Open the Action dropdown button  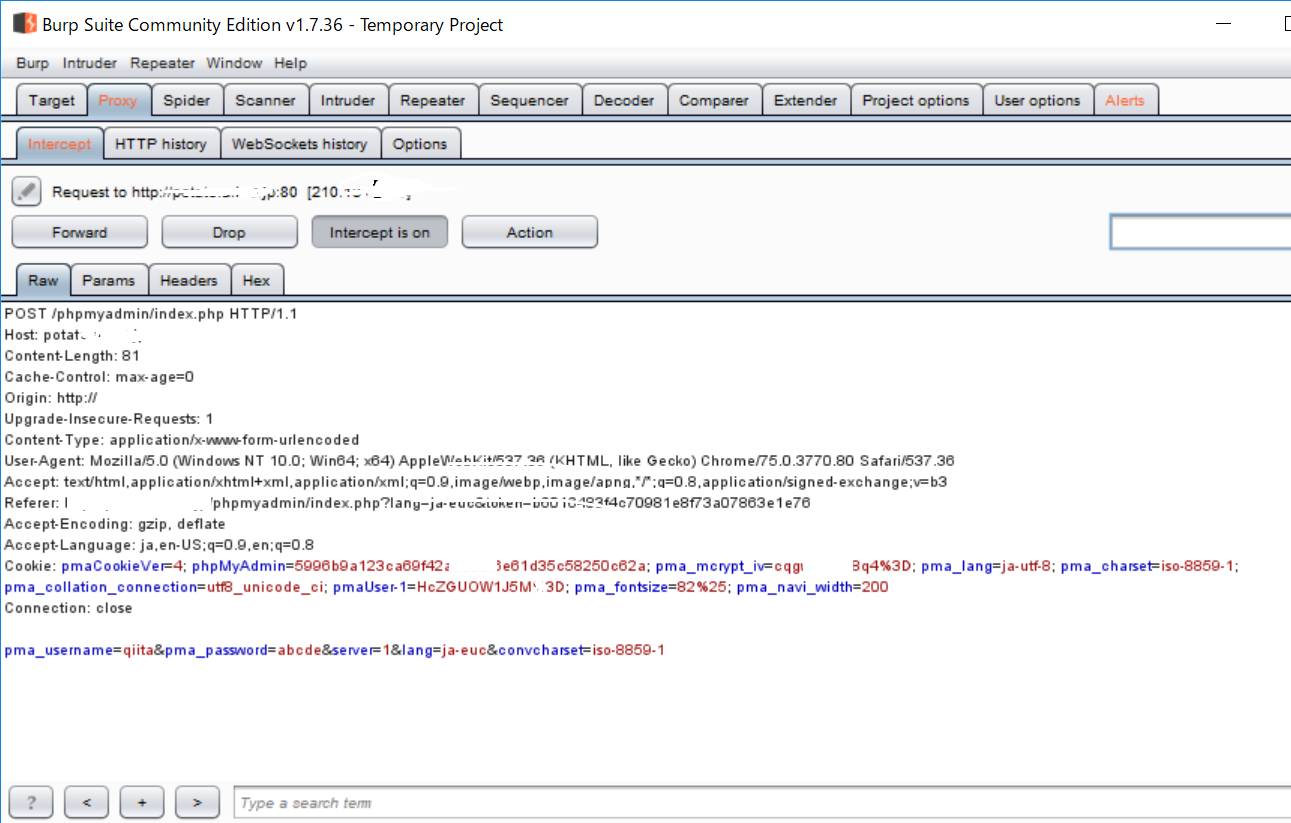[x=529, y=232]
